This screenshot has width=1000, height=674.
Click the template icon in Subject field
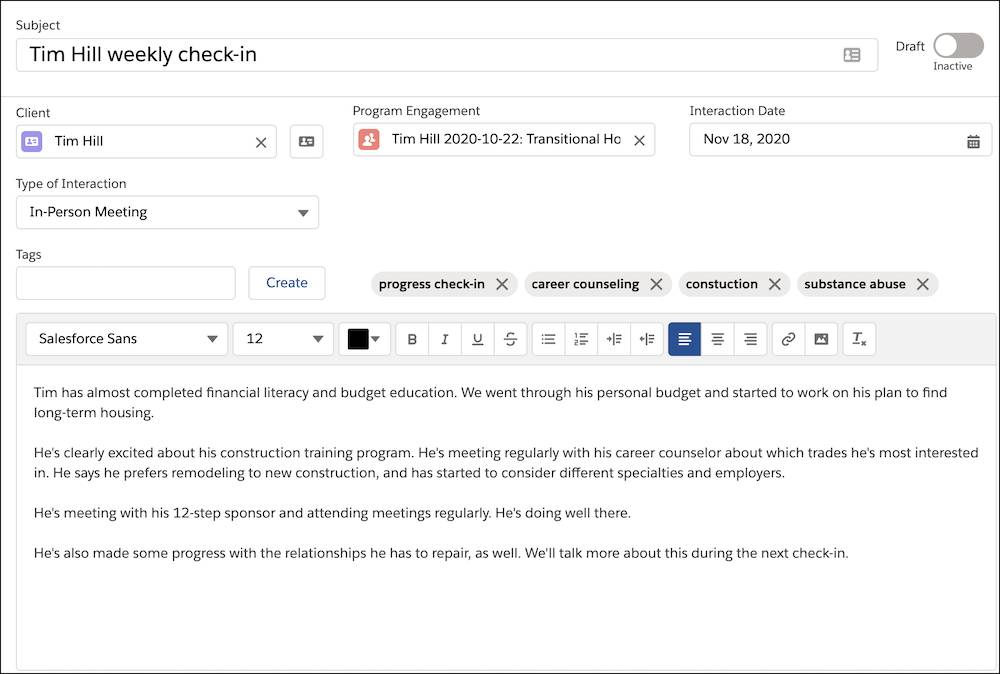click(x=851, y=55)
